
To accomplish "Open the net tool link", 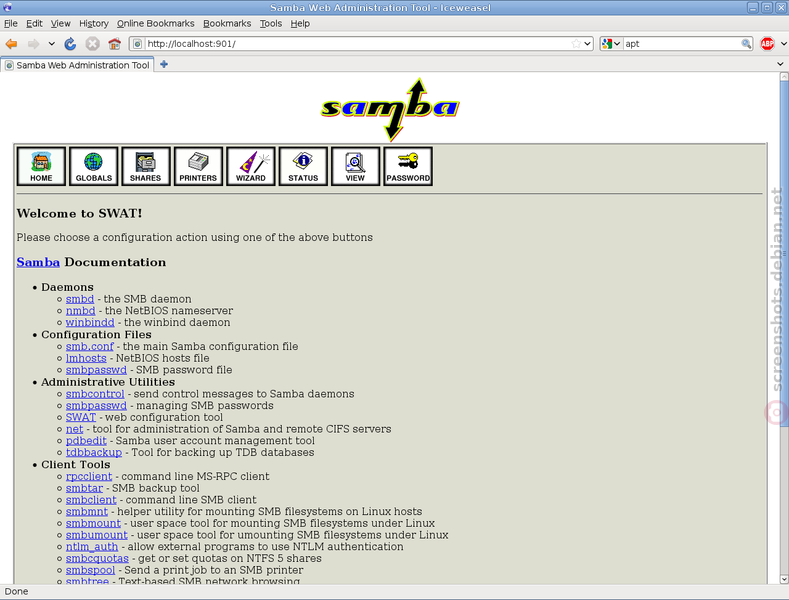I will (74, 429).
